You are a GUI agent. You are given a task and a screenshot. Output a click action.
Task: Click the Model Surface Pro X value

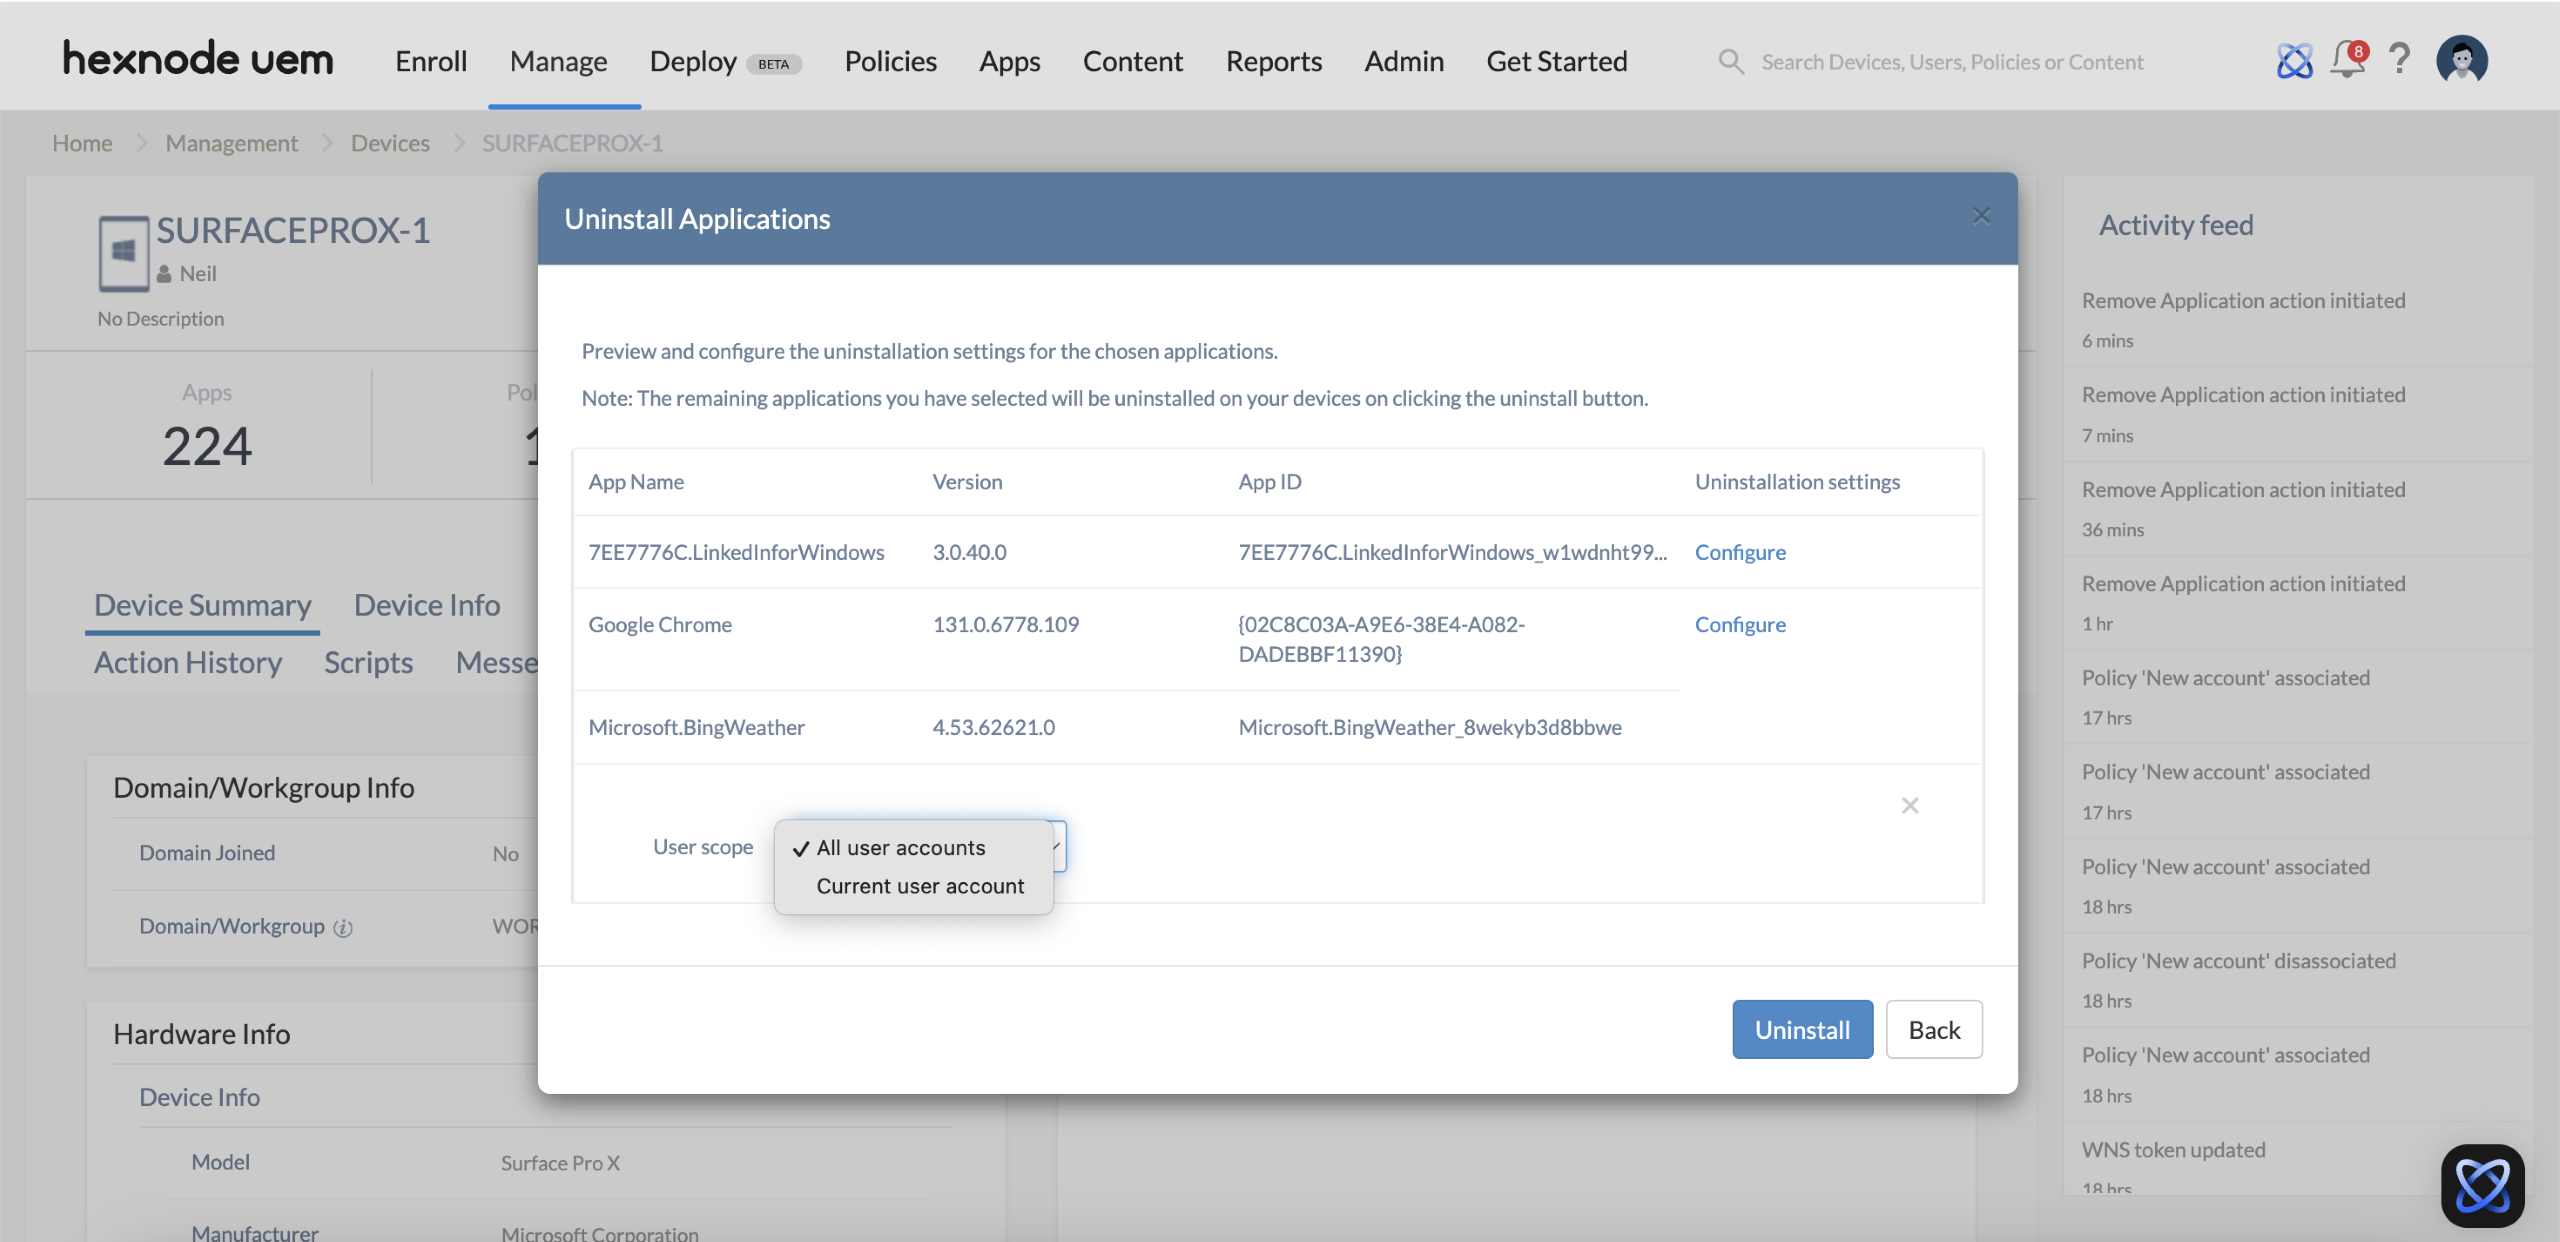point(560,1163)
